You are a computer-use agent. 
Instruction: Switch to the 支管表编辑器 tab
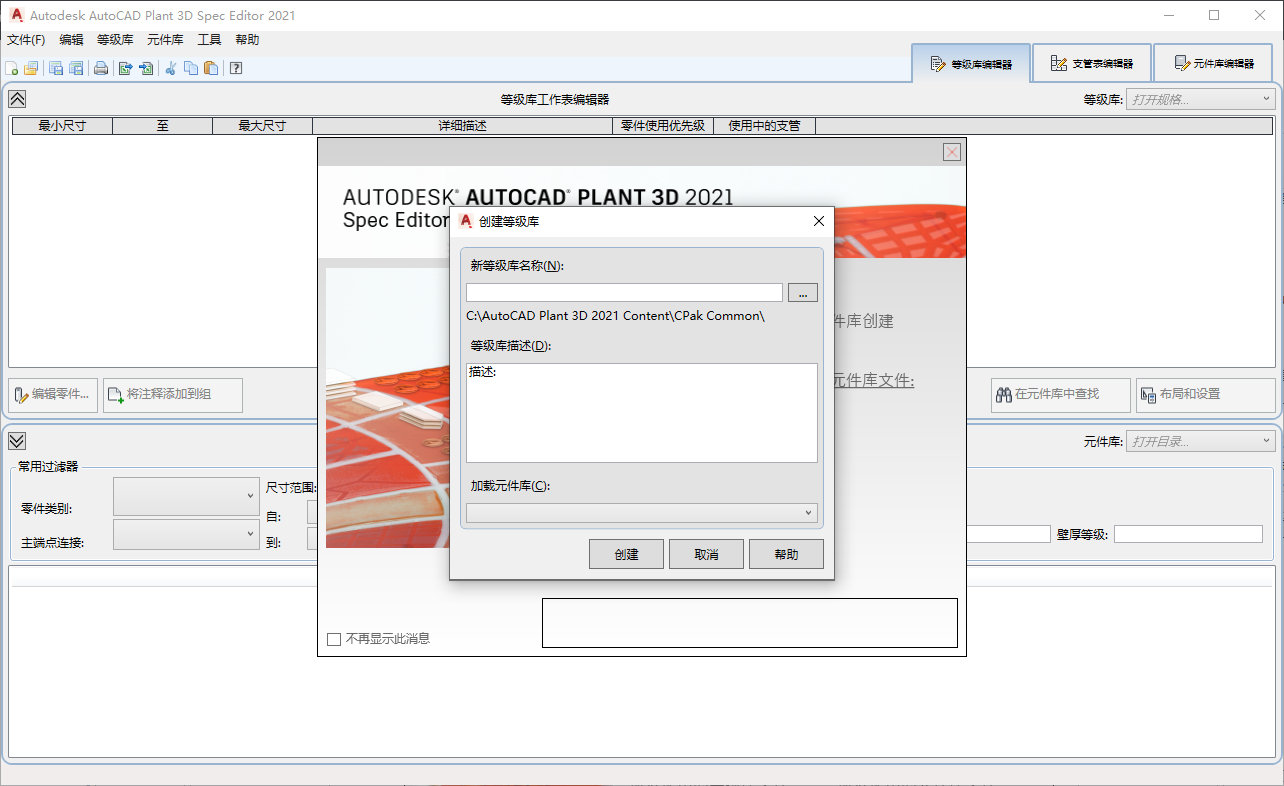pos(1091,62)
